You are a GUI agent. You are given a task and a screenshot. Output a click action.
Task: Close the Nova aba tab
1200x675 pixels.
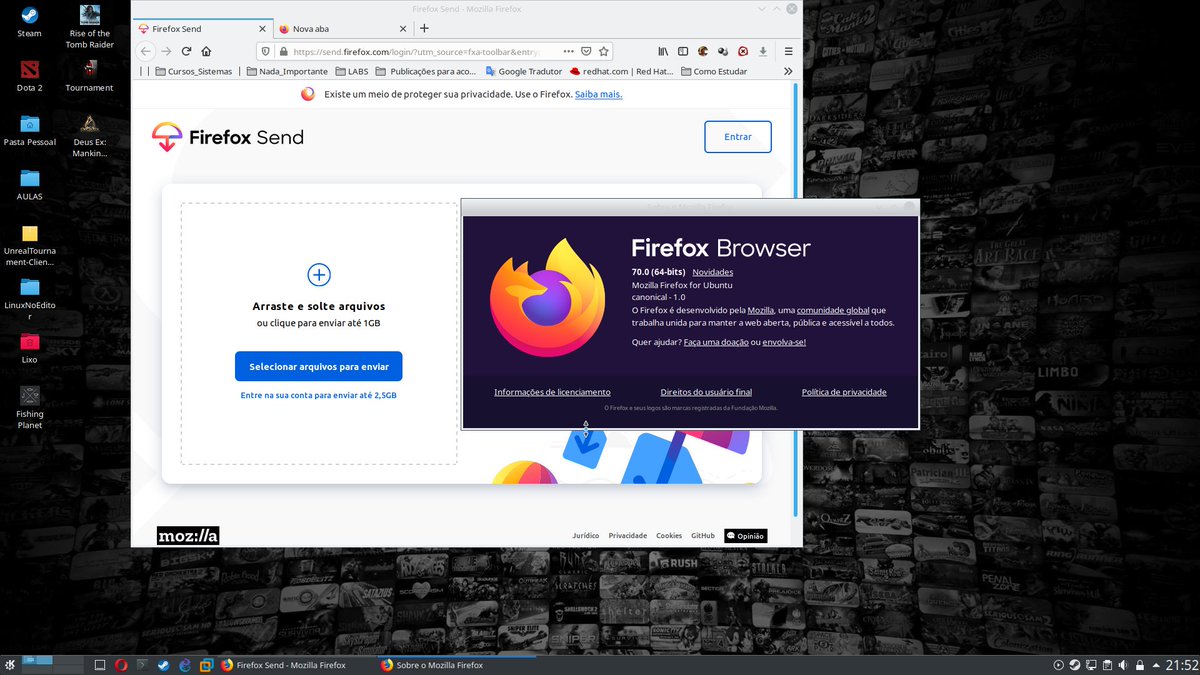click(402, 29)
